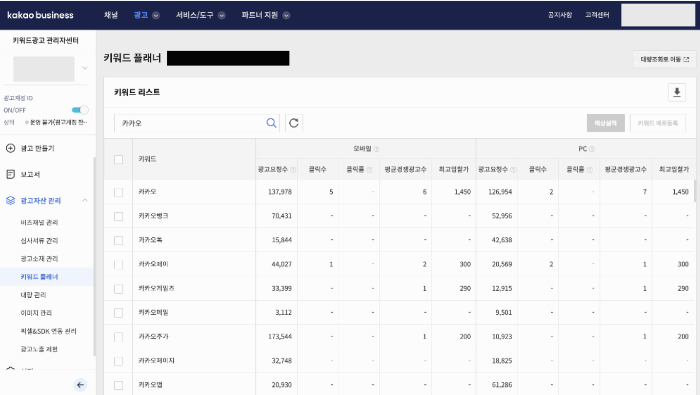Check the box for 카카오페이 row
The image size is (700, 395).
118,264
